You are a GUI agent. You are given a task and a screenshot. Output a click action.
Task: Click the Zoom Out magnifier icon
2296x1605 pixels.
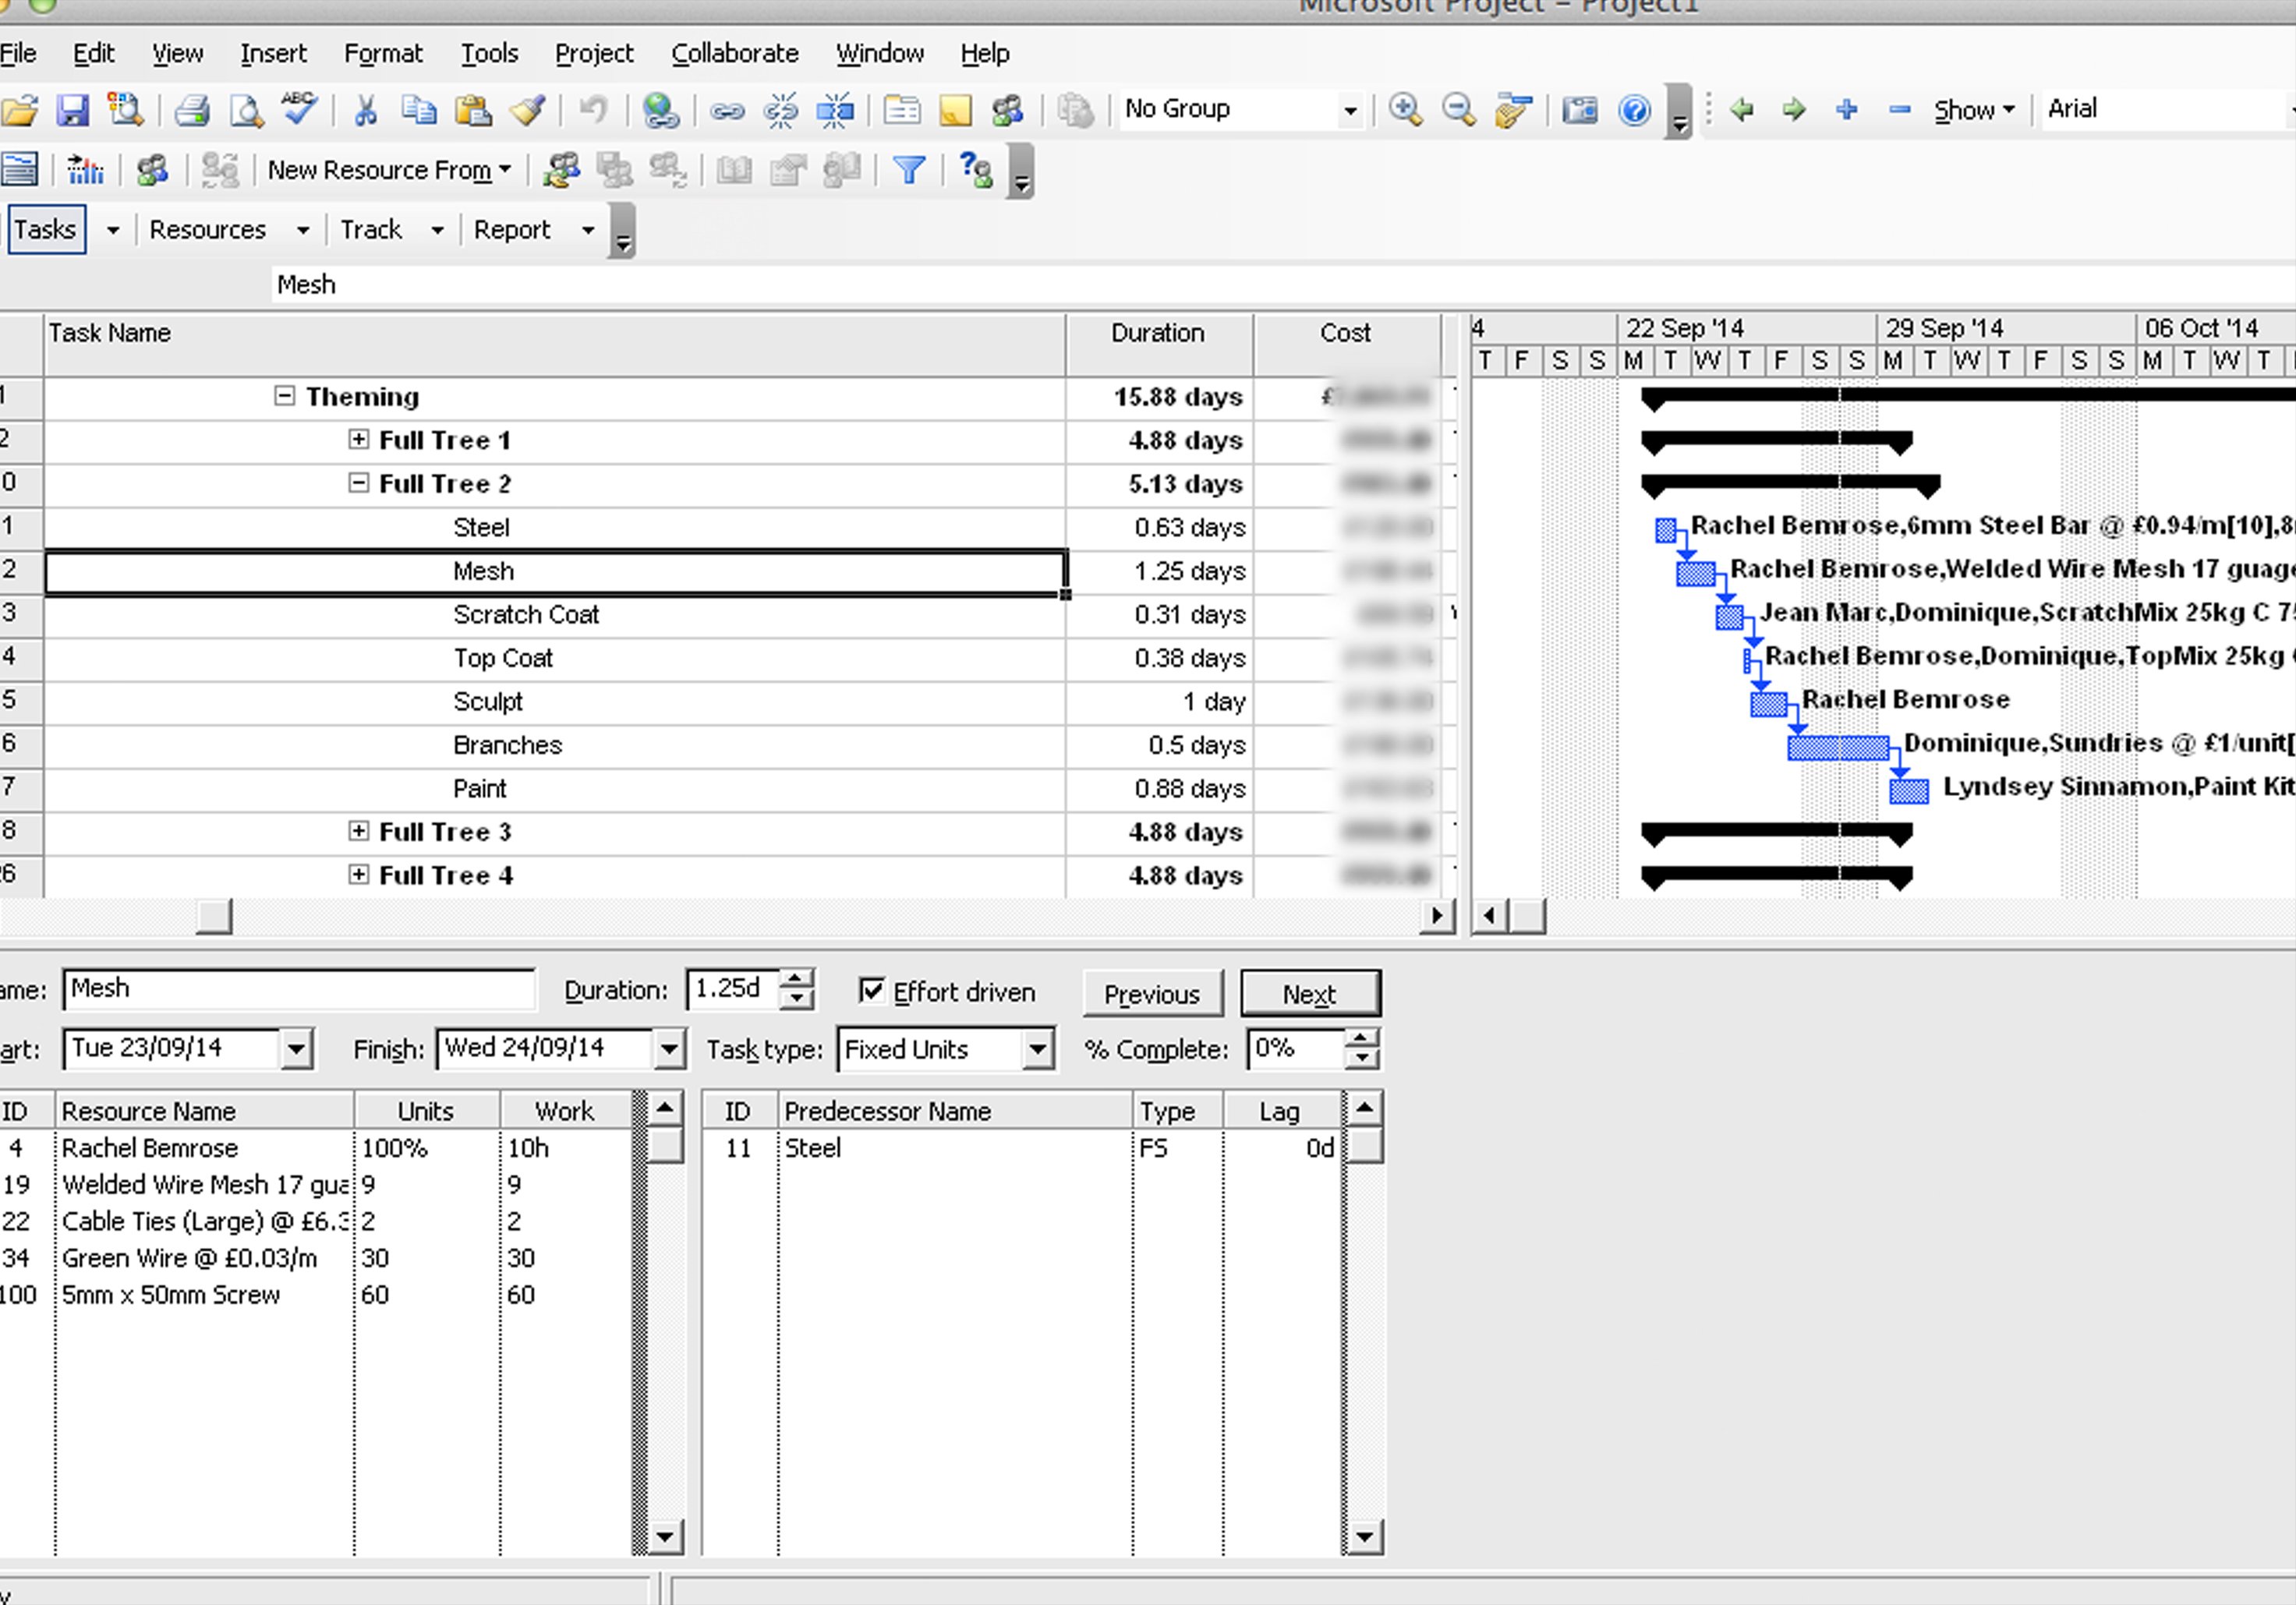[1459, 110]
